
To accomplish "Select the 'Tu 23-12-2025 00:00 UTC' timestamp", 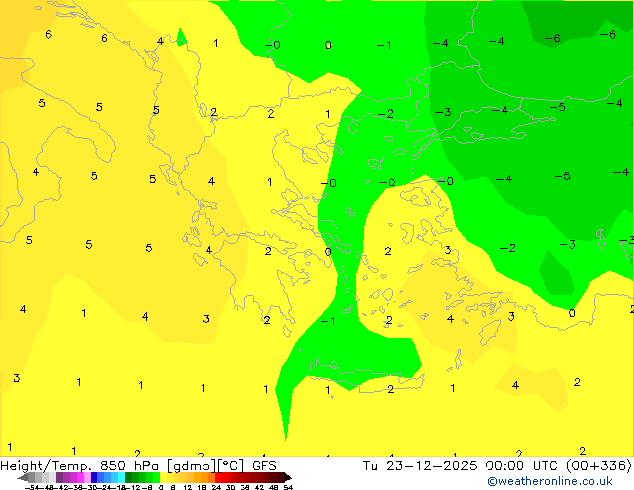I will point(461,466).
